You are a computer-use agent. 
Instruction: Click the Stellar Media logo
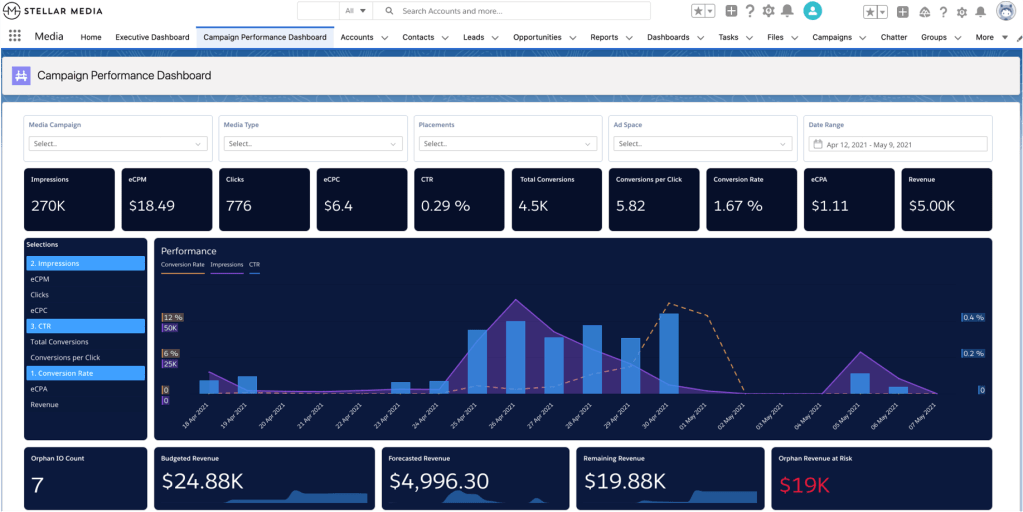pyautogui.click(x=55, y=10)
